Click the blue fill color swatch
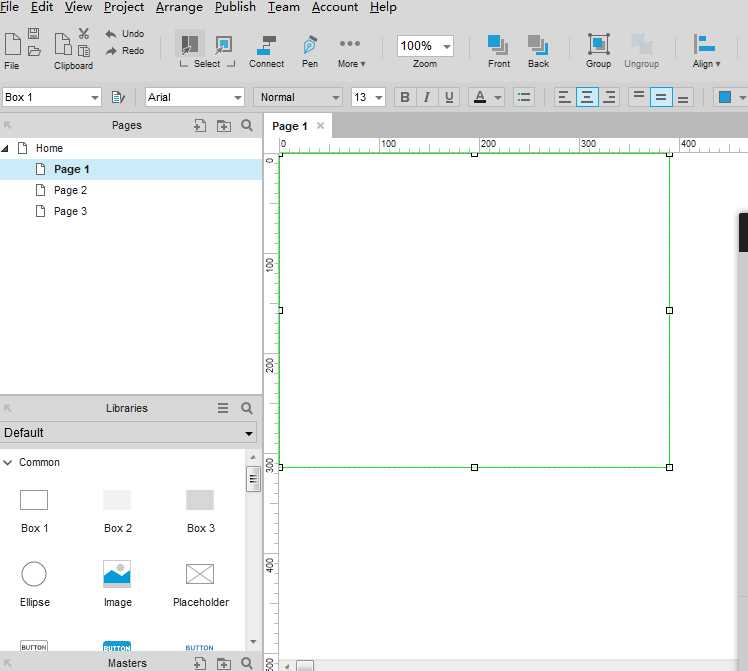Image resolution: width=748 pixels, height=671 pixels. [725, 97]
